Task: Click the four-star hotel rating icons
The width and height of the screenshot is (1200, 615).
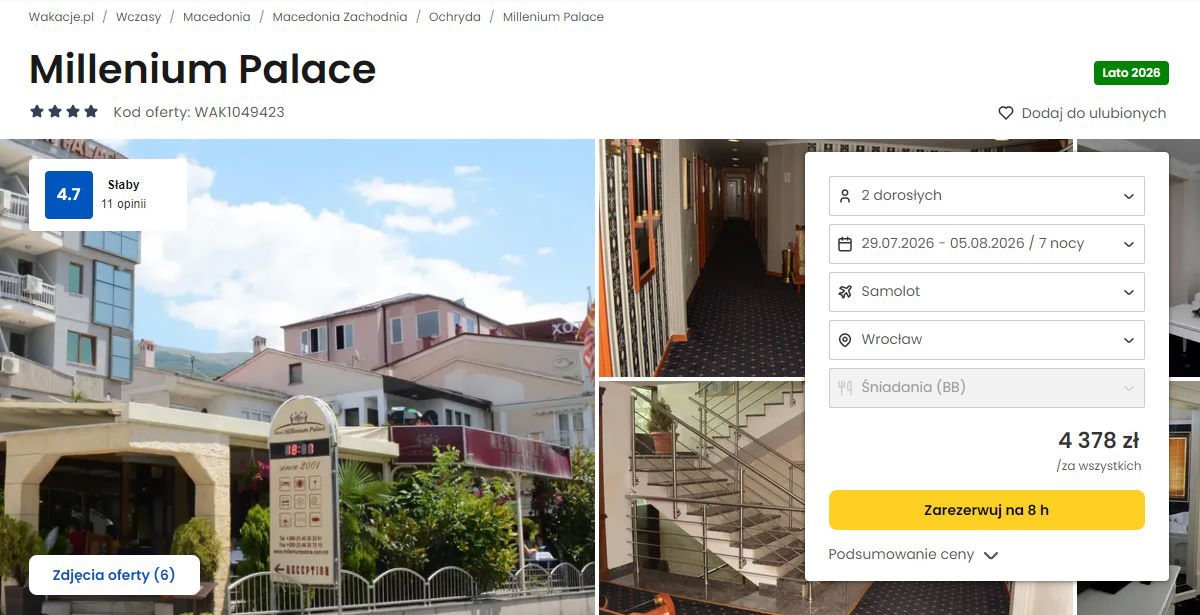Action: point(64,112)
